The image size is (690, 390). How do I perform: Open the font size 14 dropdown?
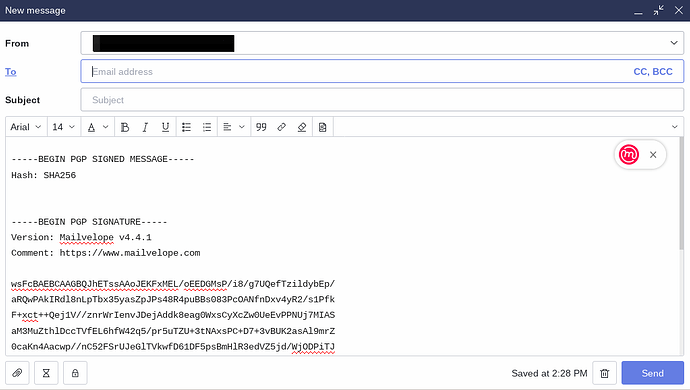click(64, 127)
